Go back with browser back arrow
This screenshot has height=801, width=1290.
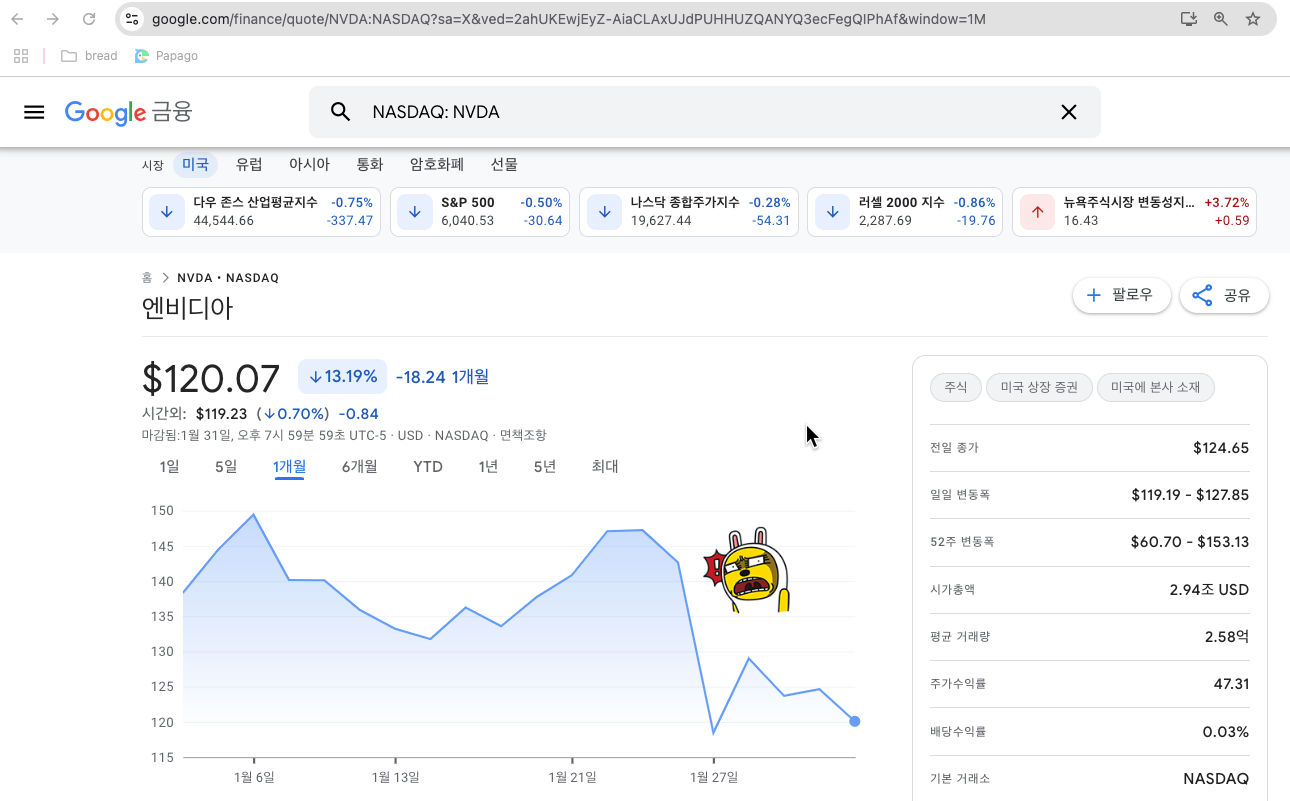click(18, 19)
